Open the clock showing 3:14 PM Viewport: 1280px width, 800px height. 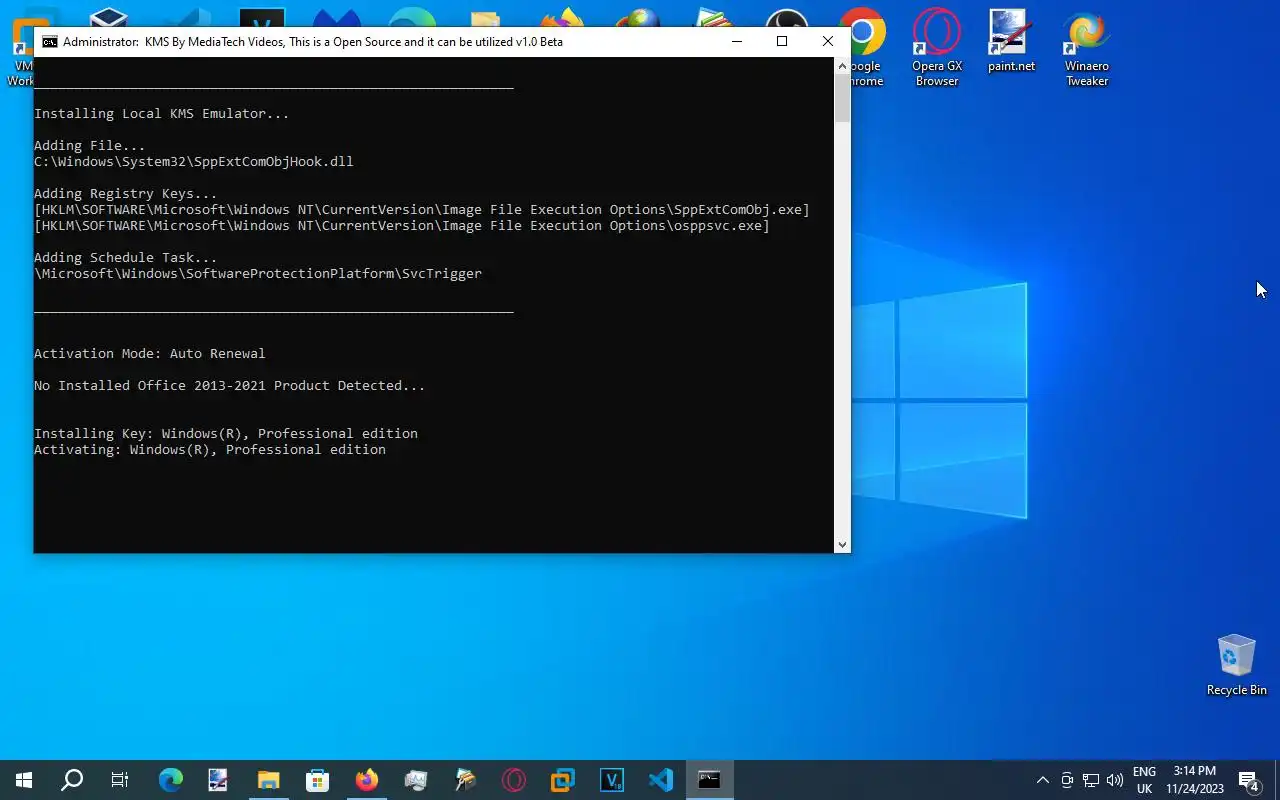pyautogui.click(x=1195, y=780)
